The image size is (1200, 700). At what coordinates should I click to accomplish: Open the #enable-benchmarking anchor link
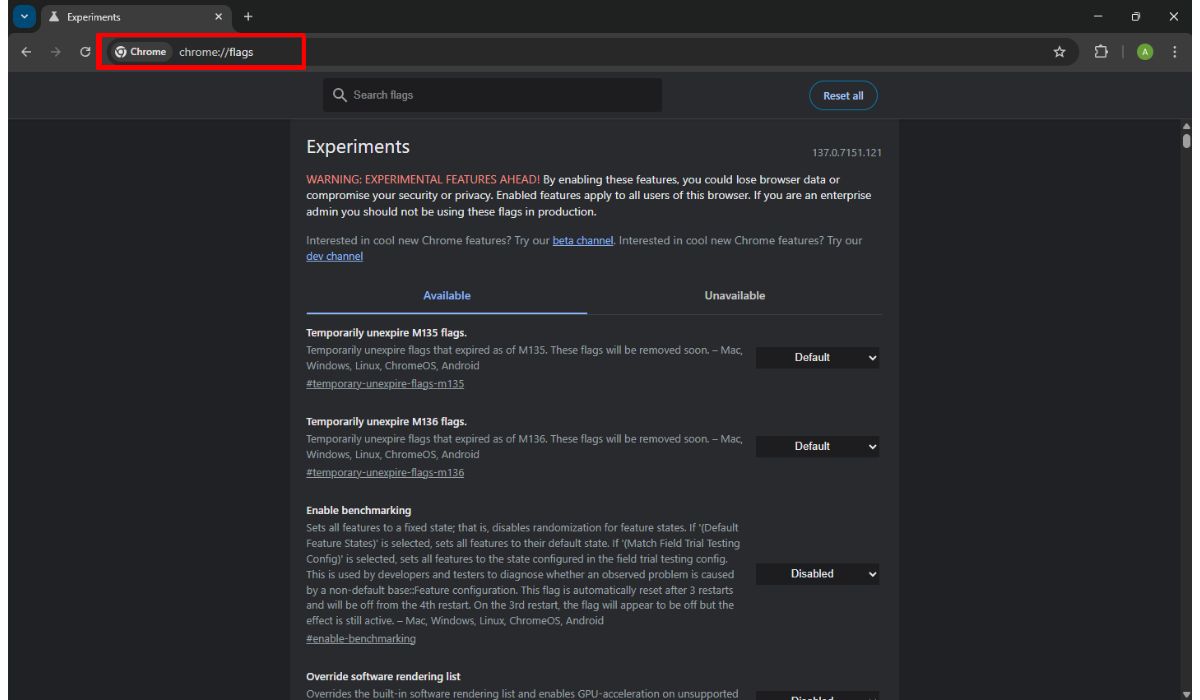point(361,638)
